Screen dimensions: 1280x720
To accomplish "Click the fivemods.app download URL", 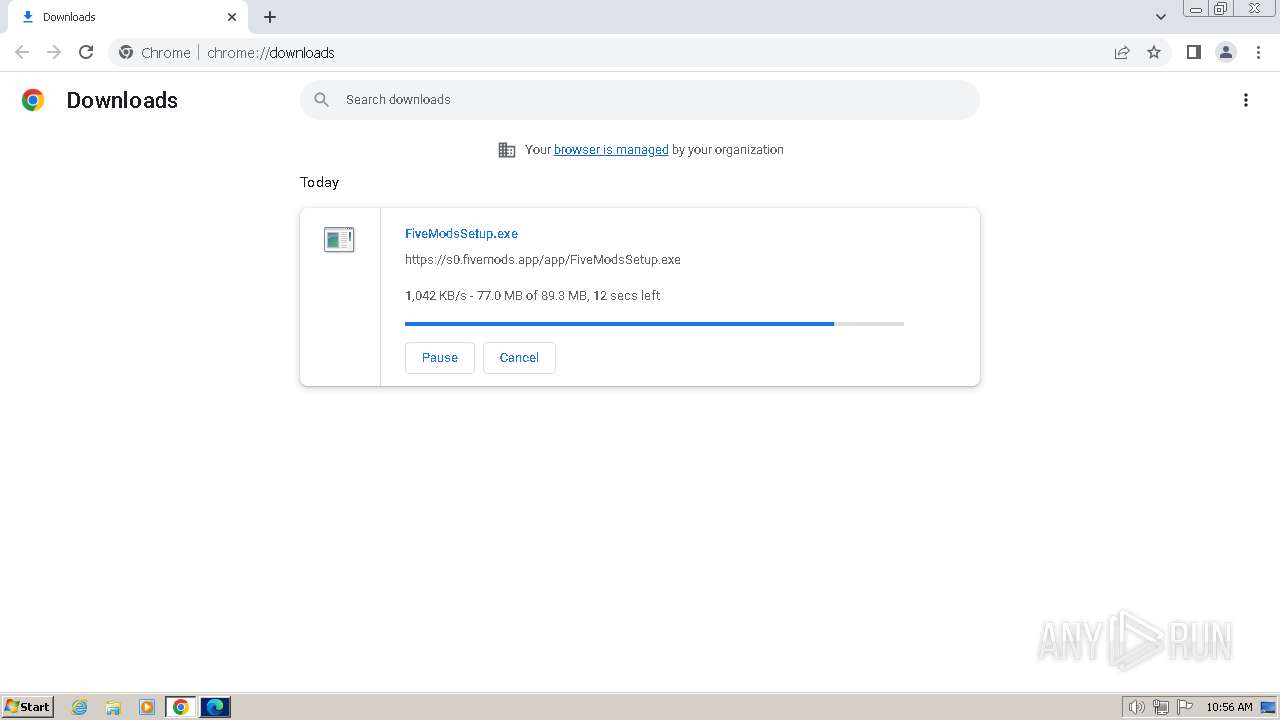I will tap(543, 260).
